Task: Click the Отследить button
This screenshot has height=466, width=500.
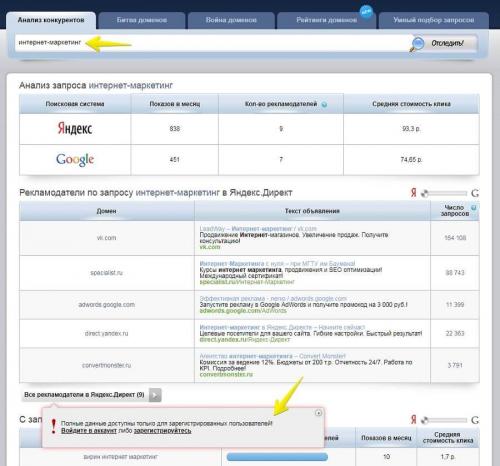Action: tap(447, 43)
